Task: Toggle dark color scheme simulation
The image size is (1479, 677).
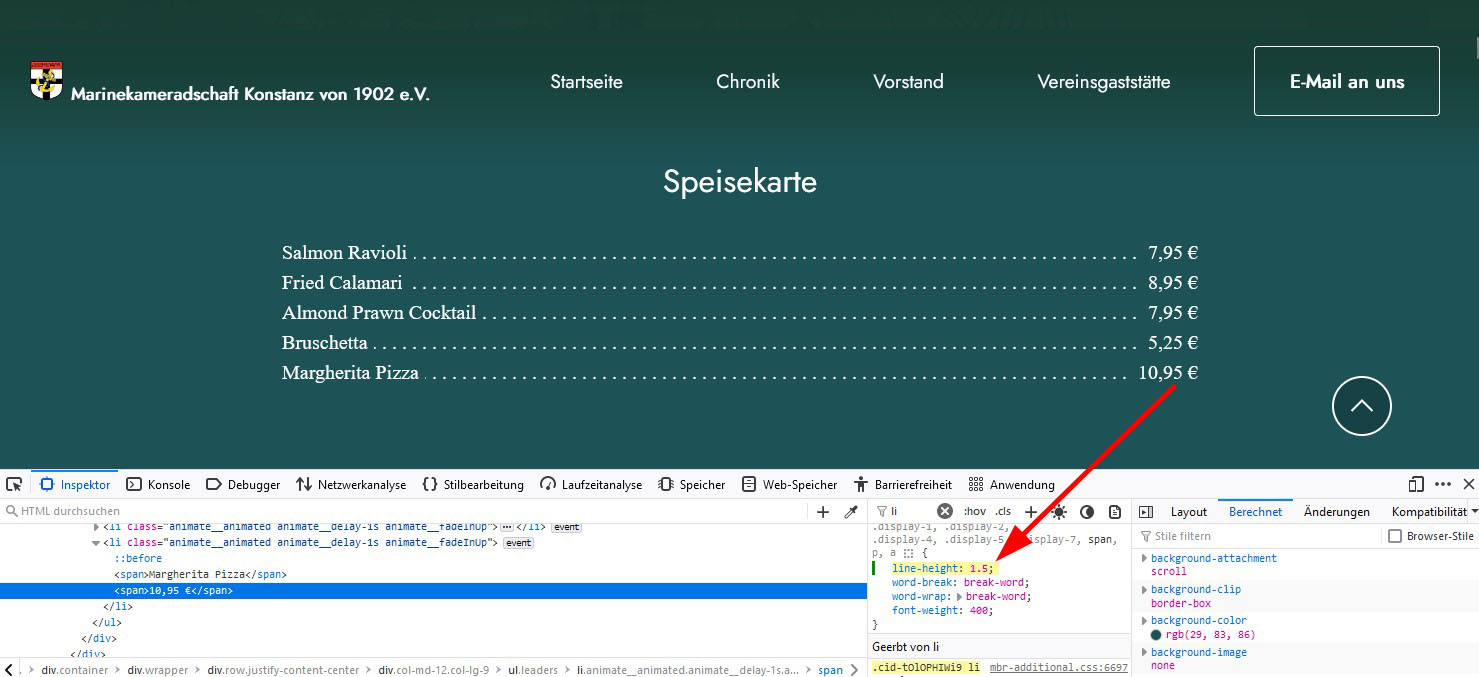Action: tap(1087, 512)
